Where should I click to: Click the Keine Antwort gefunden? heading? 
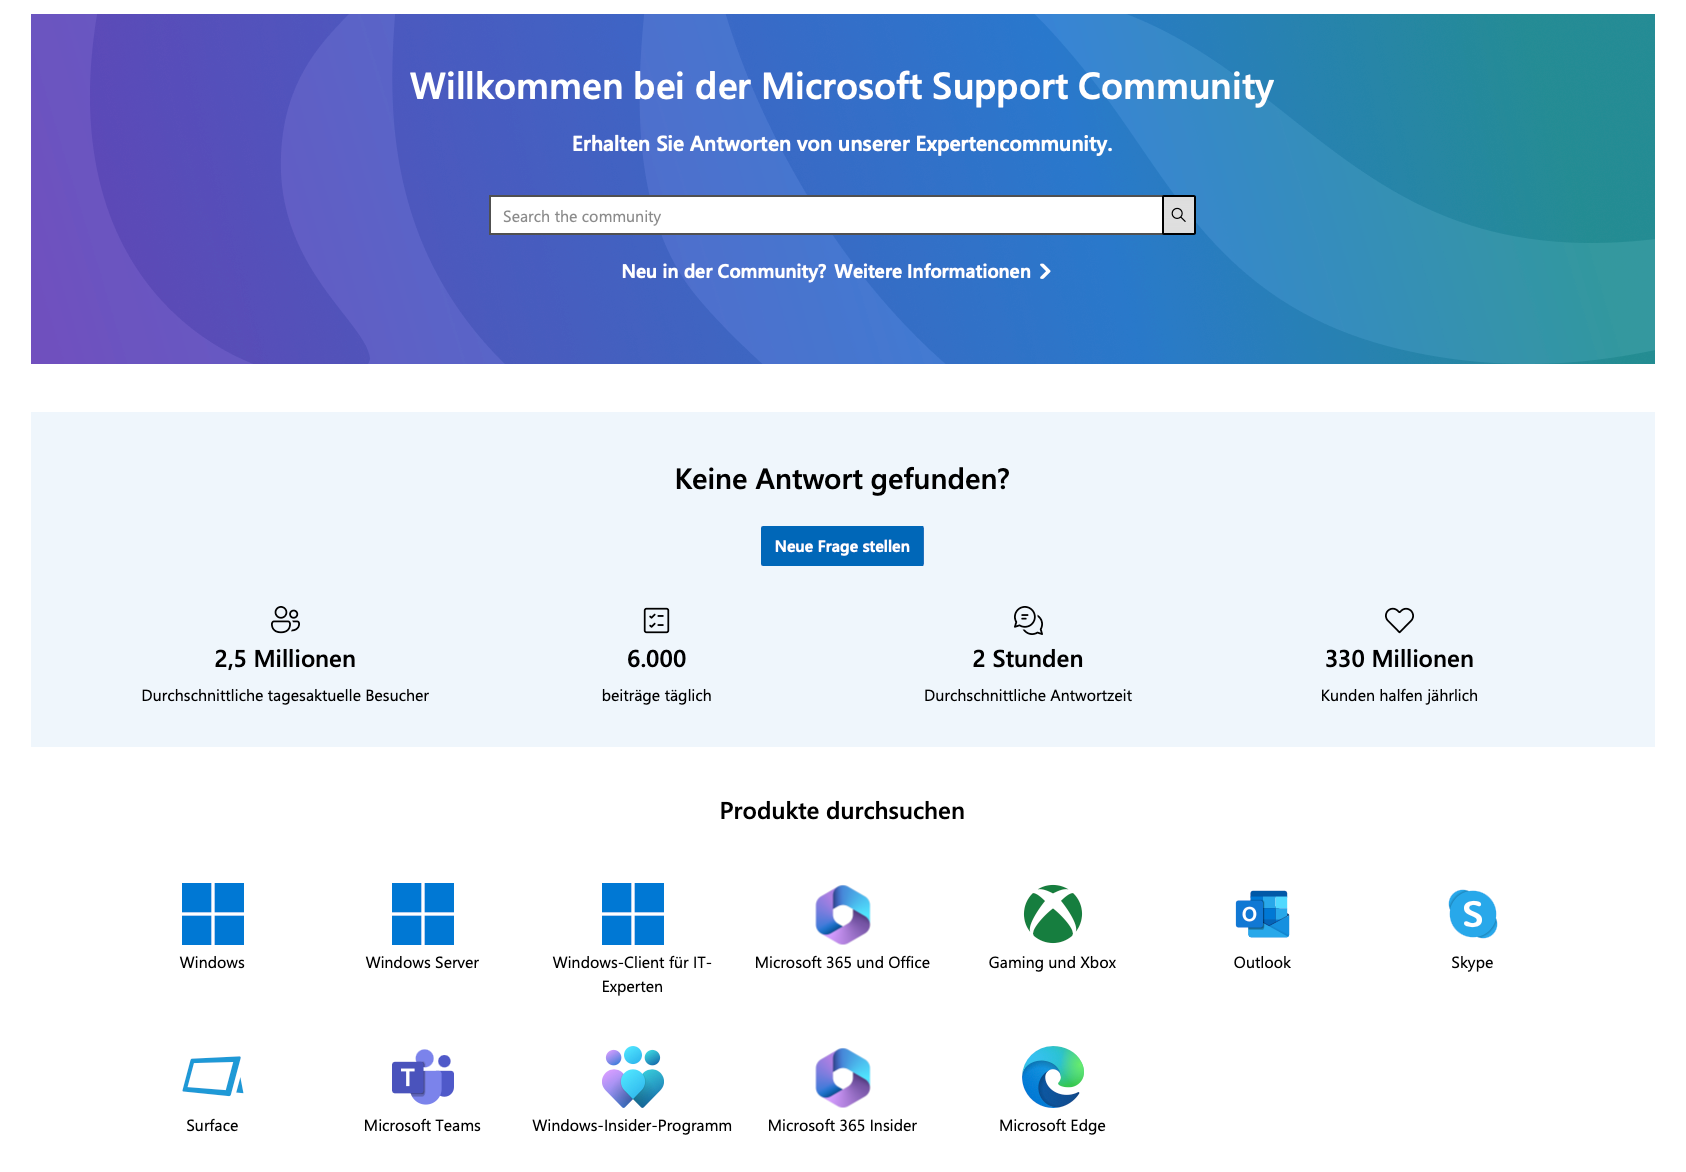(842, 479)
